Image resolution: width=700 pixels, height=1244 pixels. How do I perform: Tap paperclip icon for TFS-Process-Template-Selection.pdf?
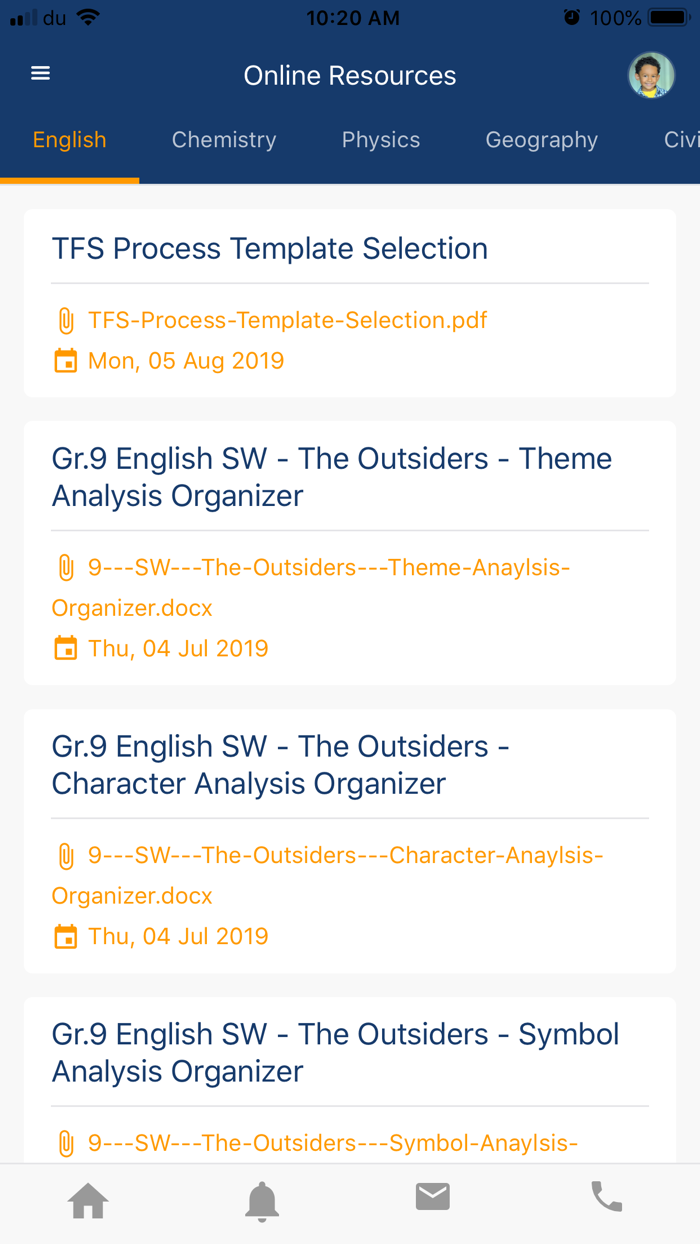tap(65, 321)
